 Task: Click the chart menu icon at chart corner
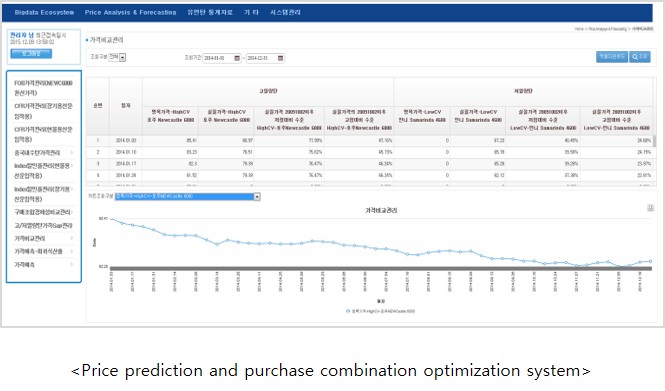[650, 208]
